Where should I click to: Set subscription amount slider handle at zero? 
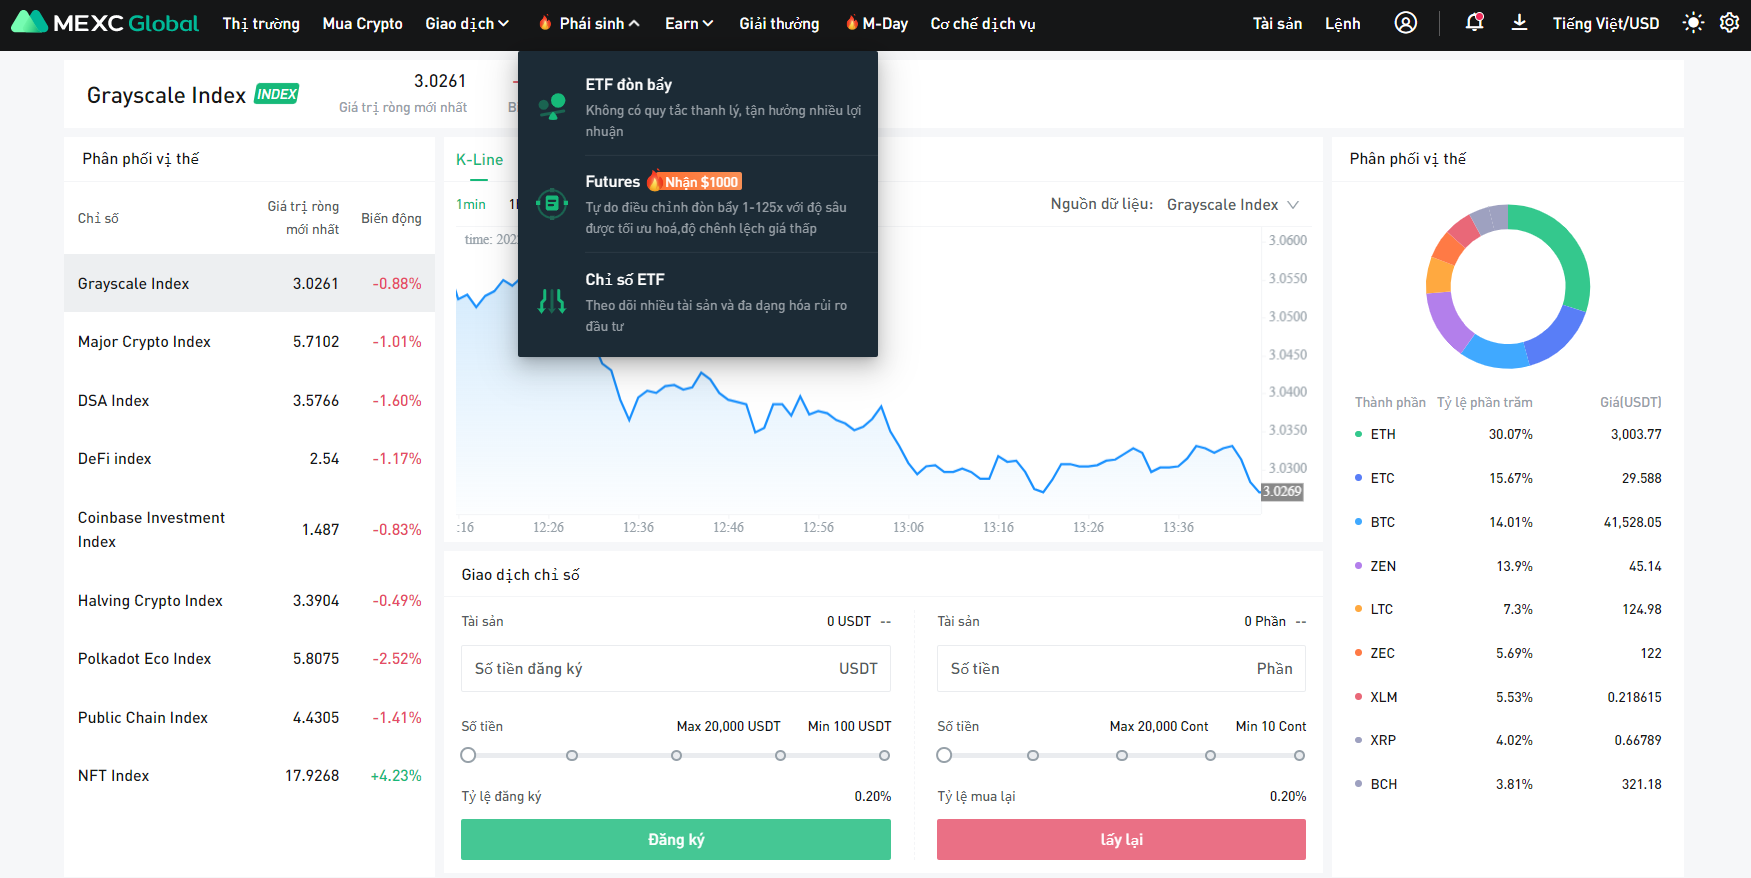pos(468,755)
